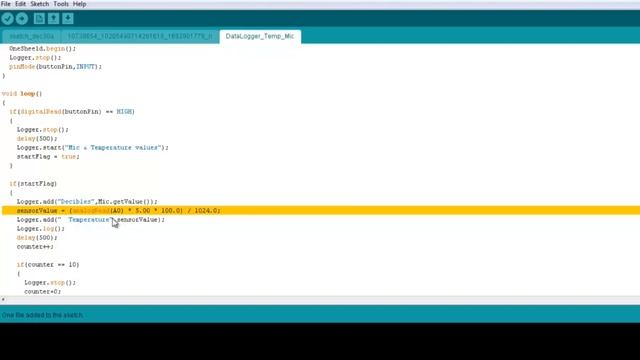Click the counter++; line

35,247
